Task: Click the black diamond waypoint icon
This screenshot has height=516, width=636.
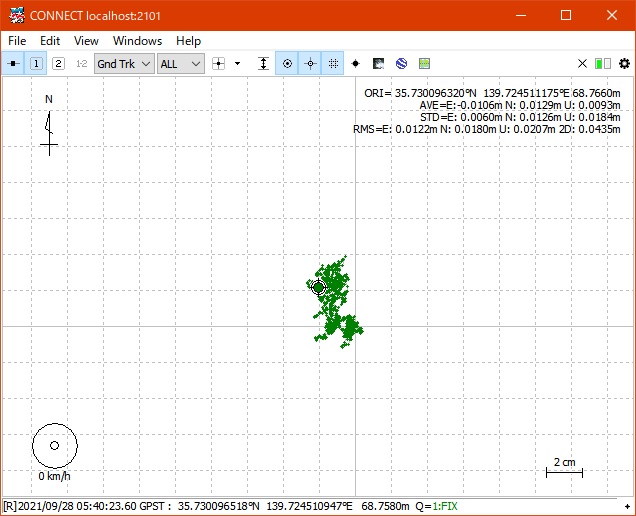Action: (x=356, y=63)
